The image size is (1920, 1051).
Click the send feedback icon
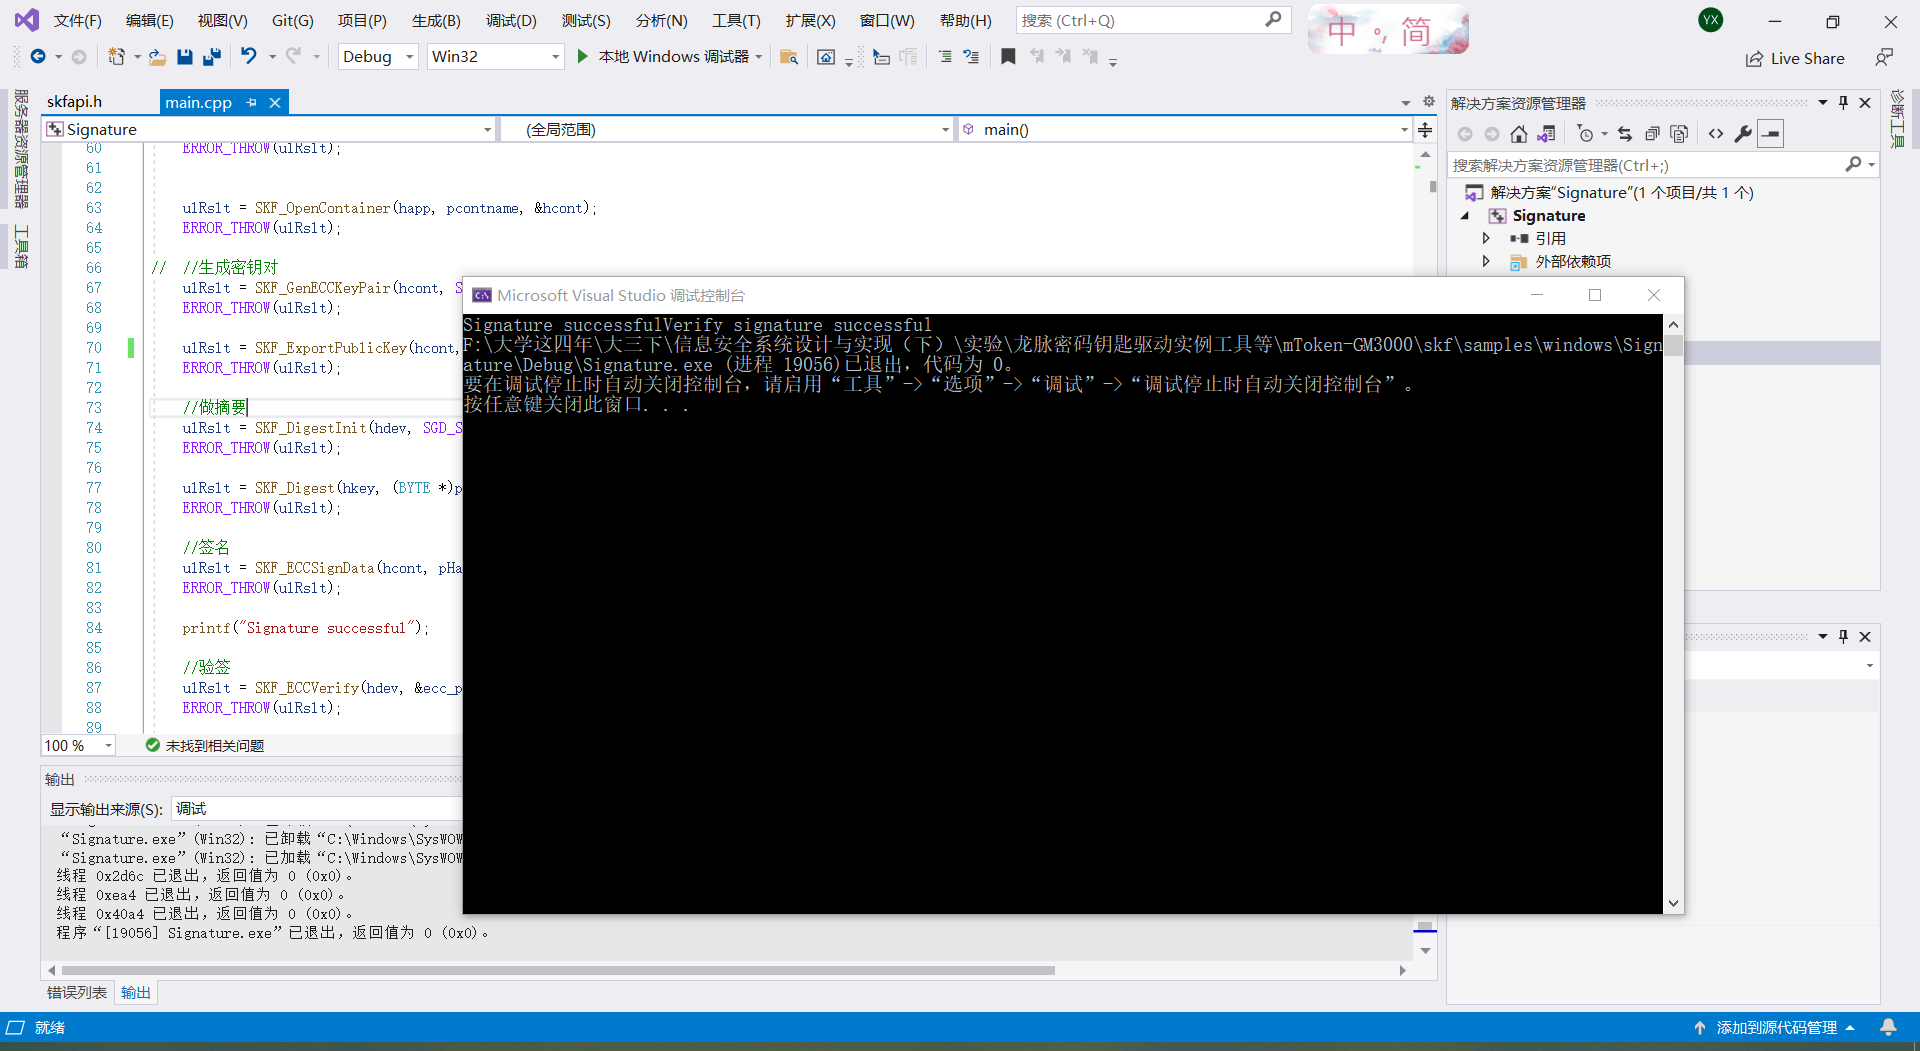pos(1884,58)
